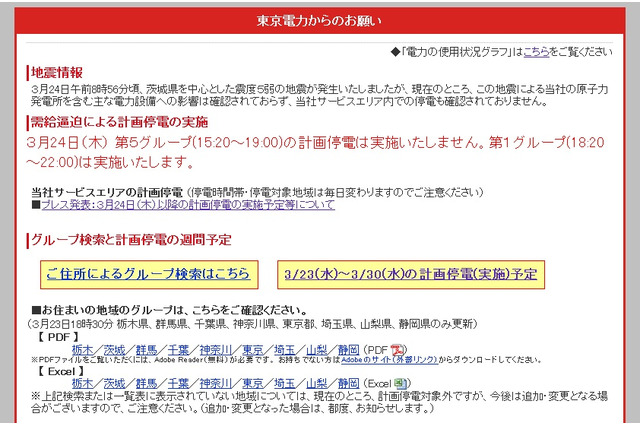The width and height of the screenshot is (640, 426).
Task: Click the red PDF file icon
Action: (x=397, y=350)
